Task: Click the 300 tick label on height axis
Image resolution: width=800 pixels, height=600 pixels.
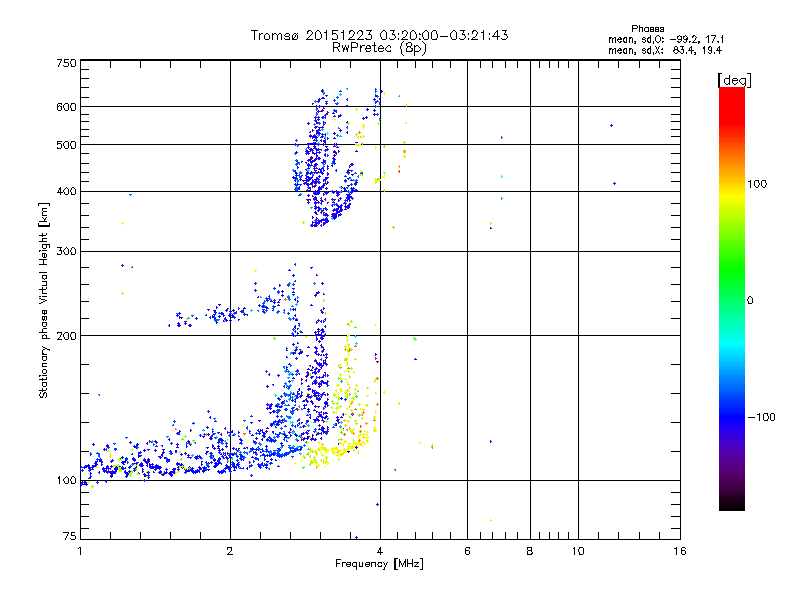Action: click(x=65, y=251)
